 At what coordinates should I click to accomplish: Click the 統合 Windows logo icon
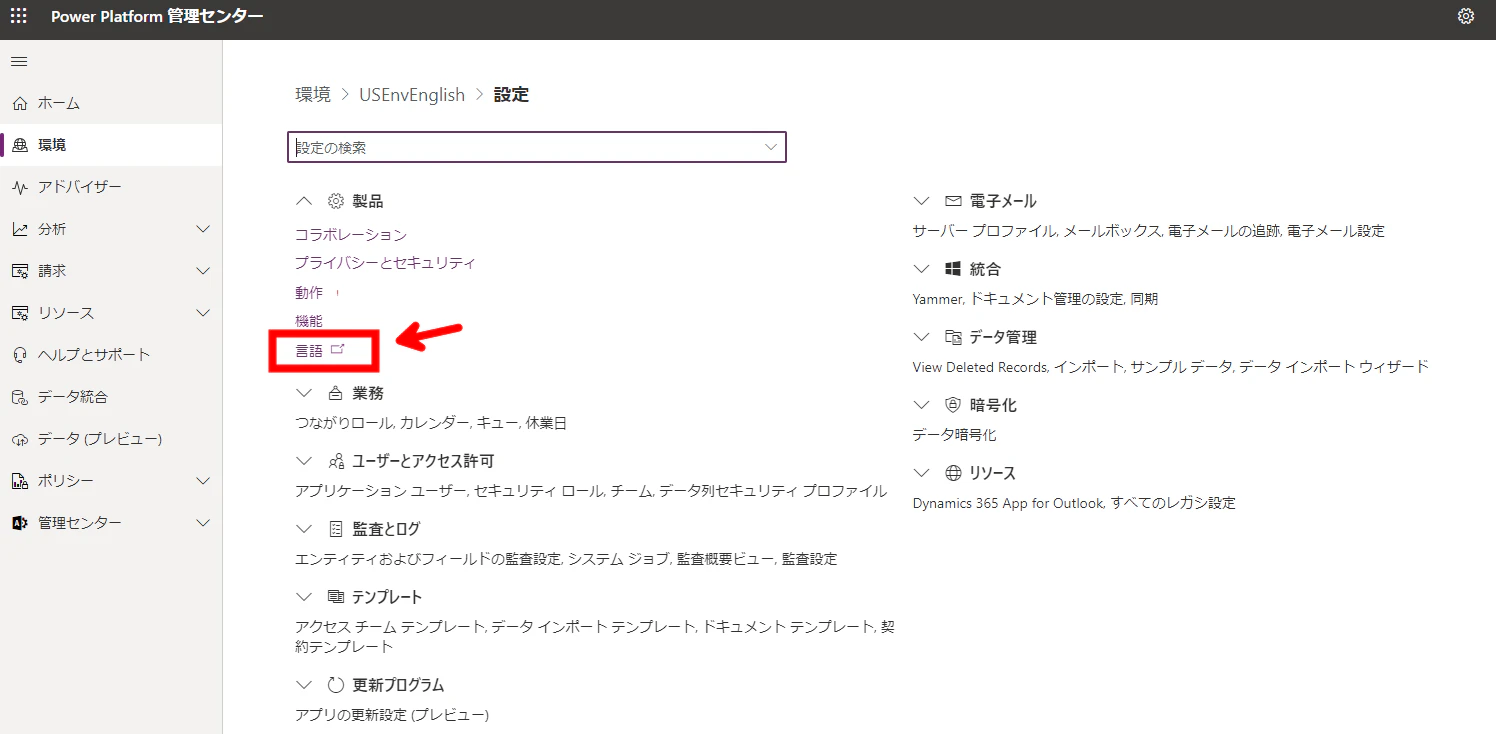pyautogui.click(x=953, y=269)
